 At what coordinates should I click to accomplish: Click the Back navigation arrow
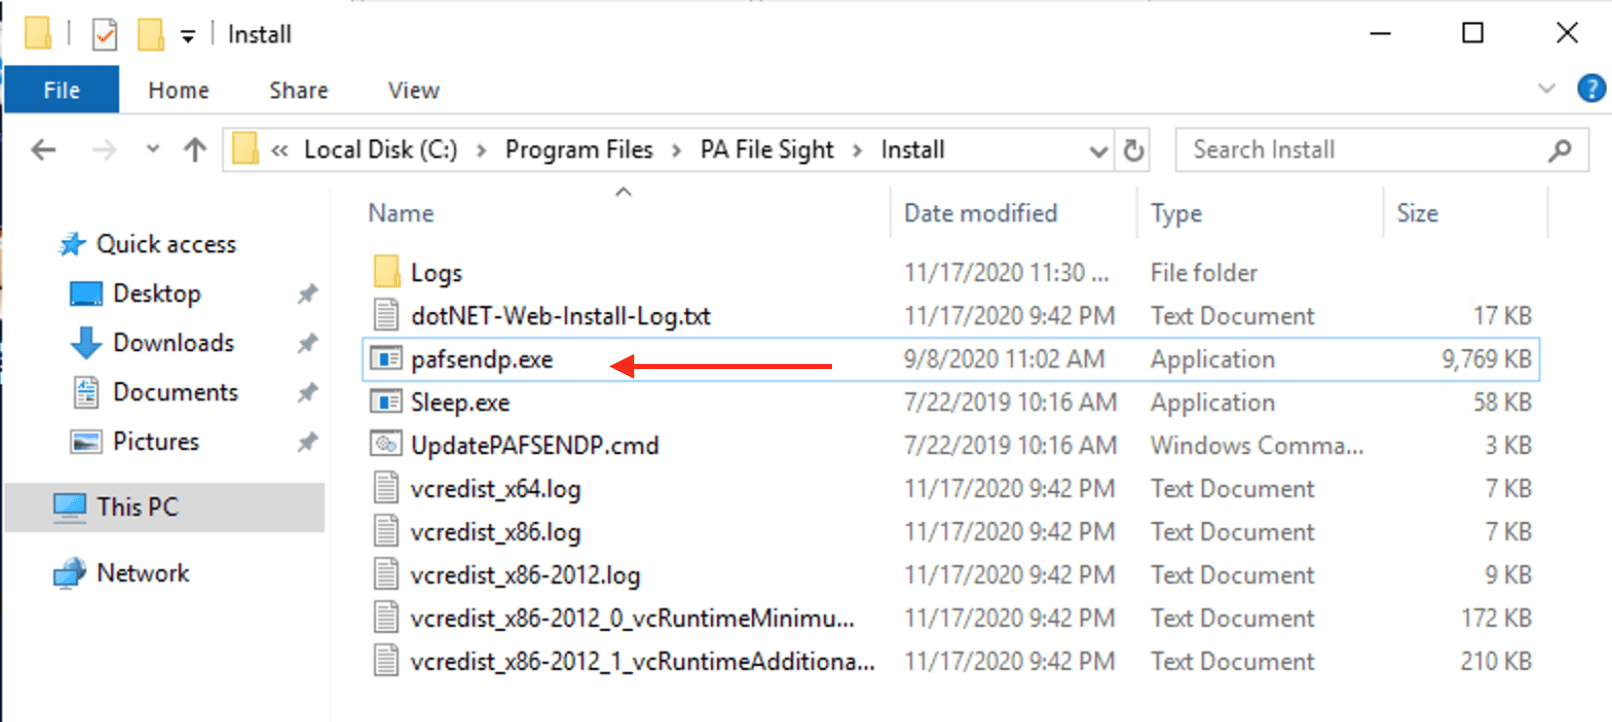tap(43, 150)
